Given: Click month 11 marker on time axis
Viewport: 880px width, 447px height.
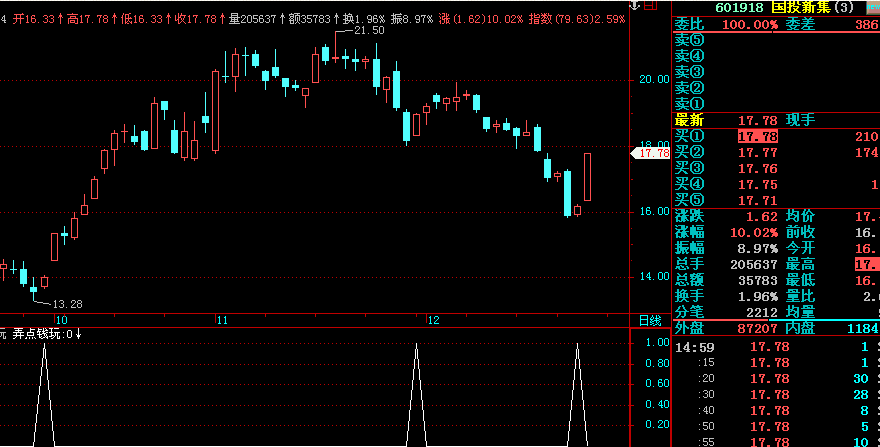Looking at the screenshot, I should (x=222, y=320).
